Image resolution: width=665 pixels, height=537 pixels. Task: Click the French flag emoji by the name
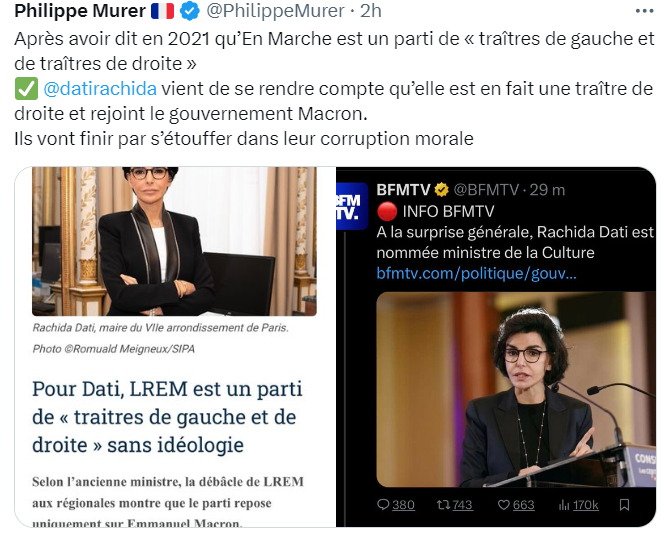pos(162,11)
